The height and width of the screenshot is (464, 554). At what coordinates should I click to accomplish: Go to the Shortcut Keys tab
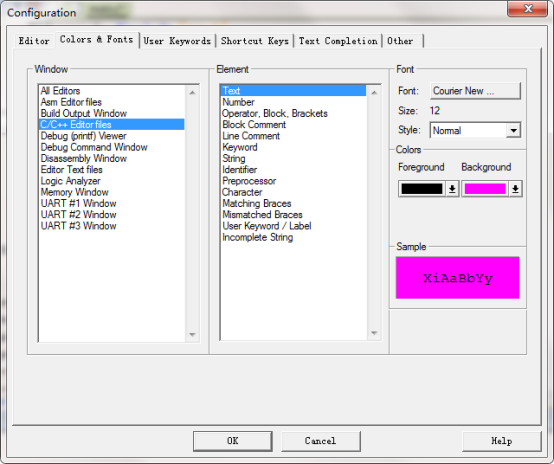(x=255, y=41)
